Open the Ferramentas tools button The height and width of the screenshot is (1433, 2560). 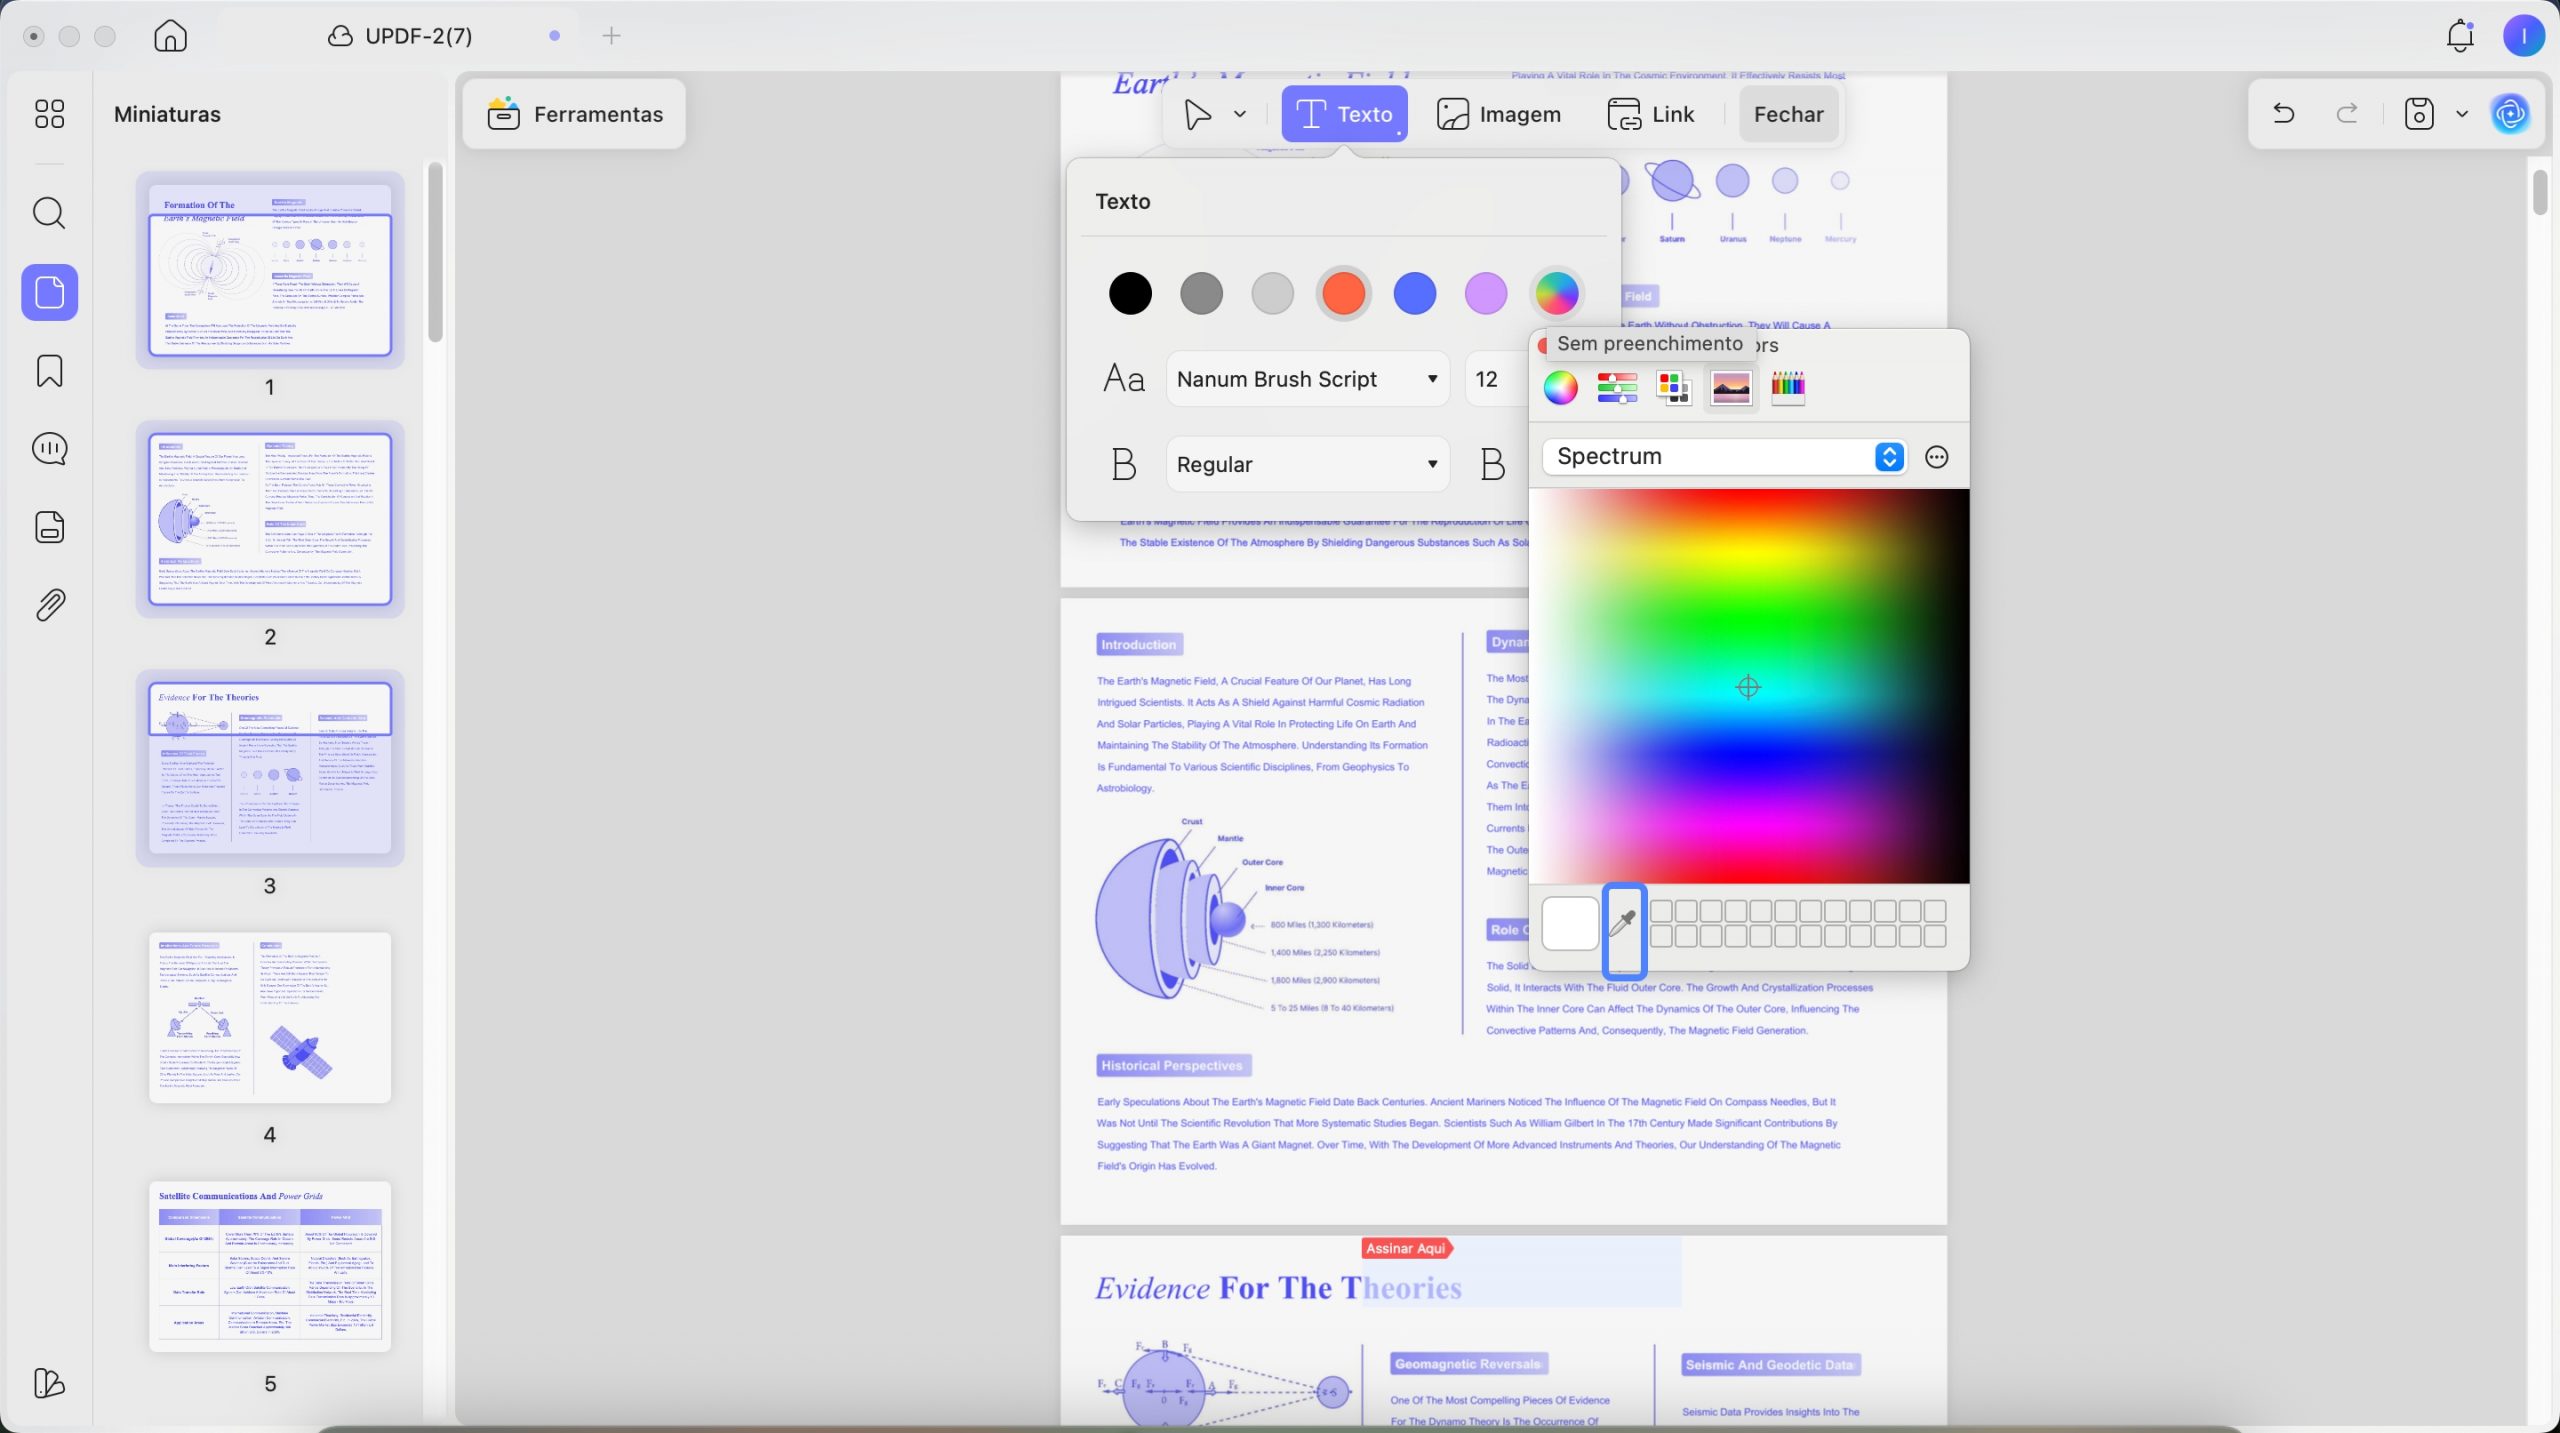click(574, 114)
